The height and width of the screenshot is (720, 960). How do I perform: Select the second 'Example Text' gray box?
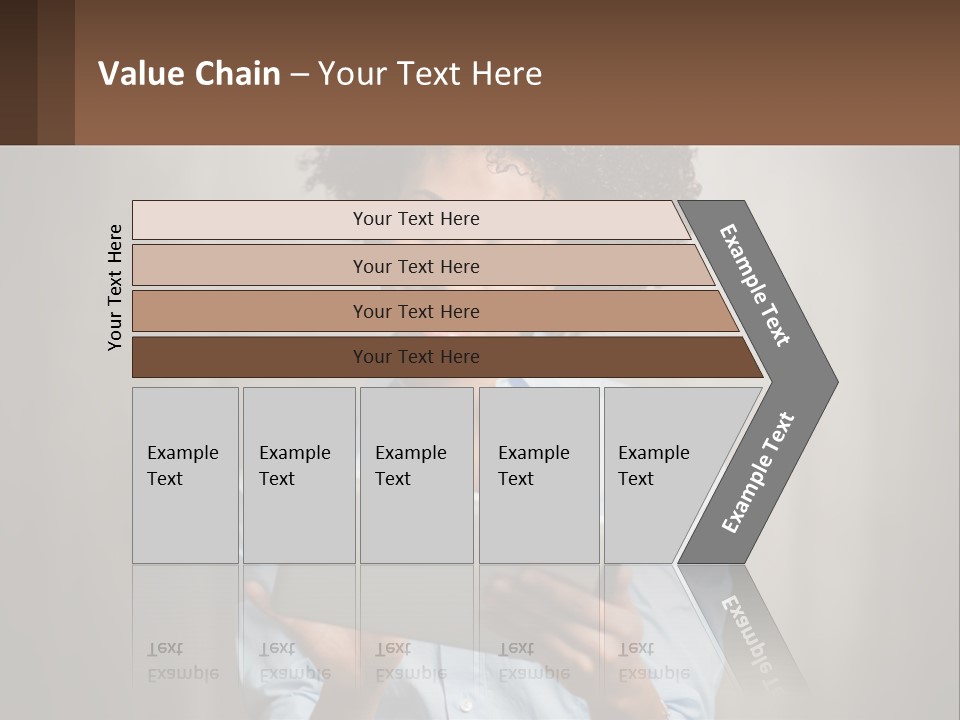[x=299, y=475]
